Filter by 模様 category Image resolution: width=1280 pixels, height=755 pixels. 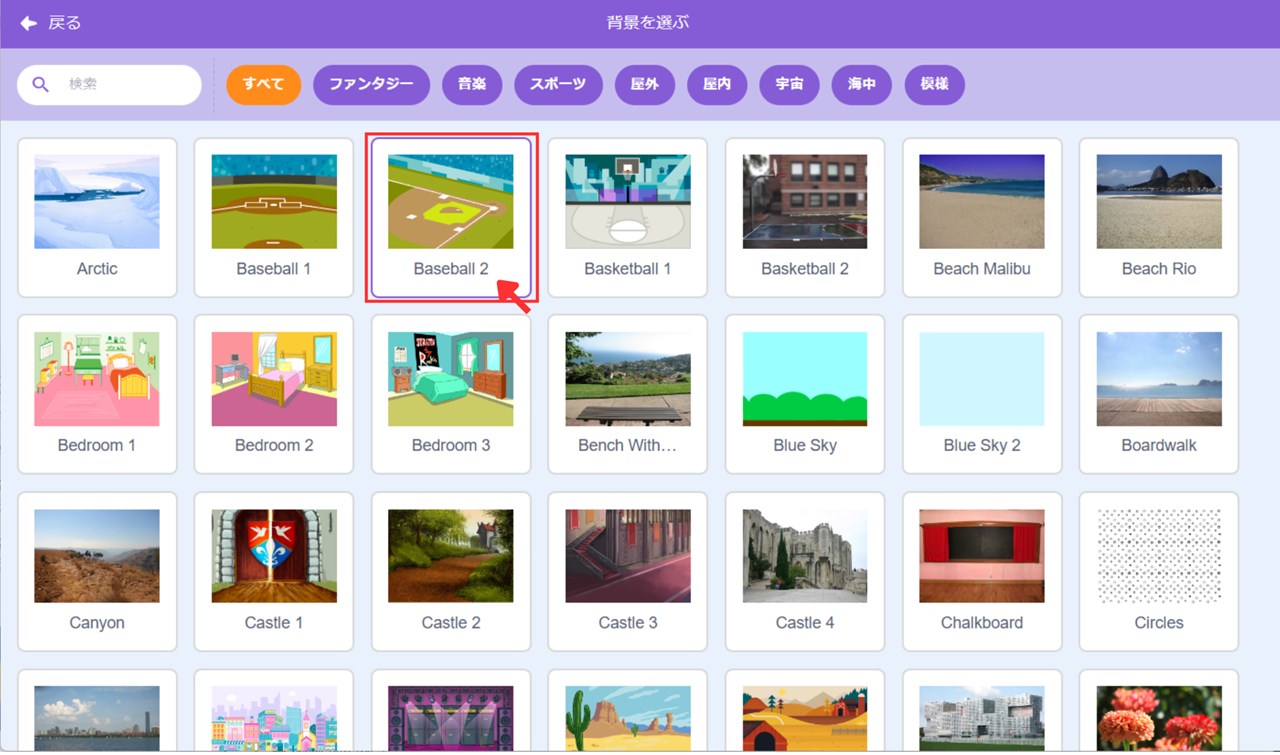tap(934, 85)
